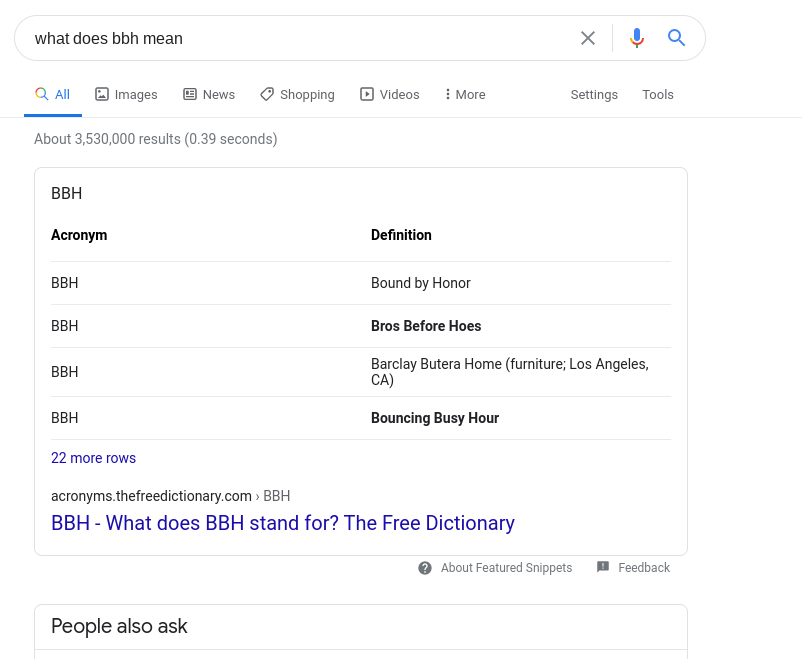Switch to the Images tab
Image resolution: width=802 pixels, height=659 pixels.
(x=126, y=95)
